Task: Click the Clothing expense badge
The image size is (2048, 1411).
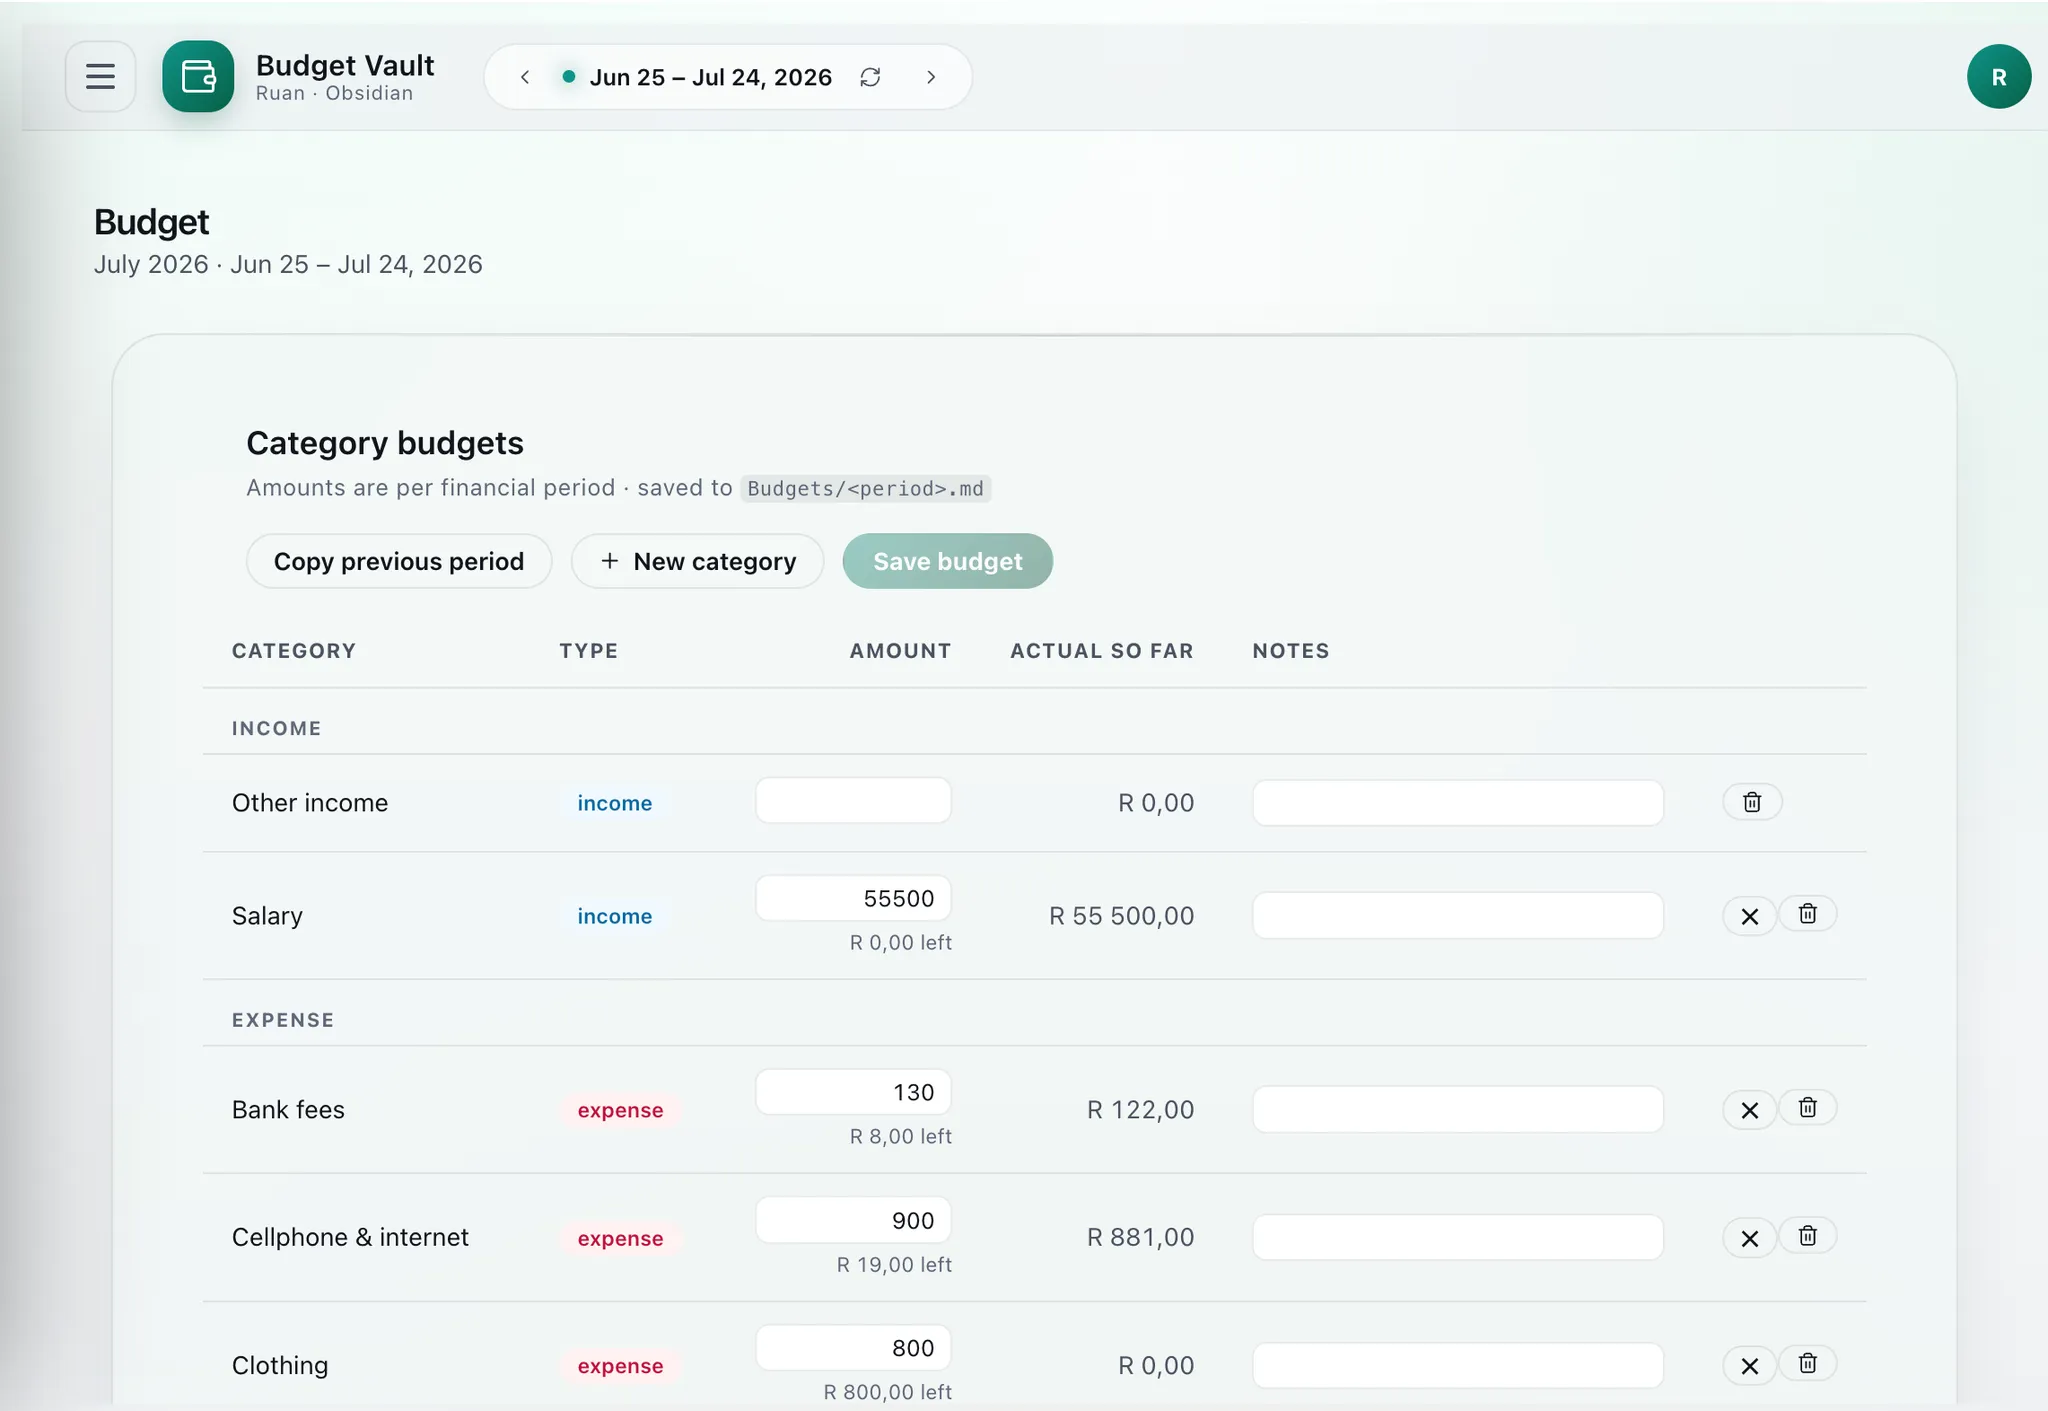Action: point(620,1366)
